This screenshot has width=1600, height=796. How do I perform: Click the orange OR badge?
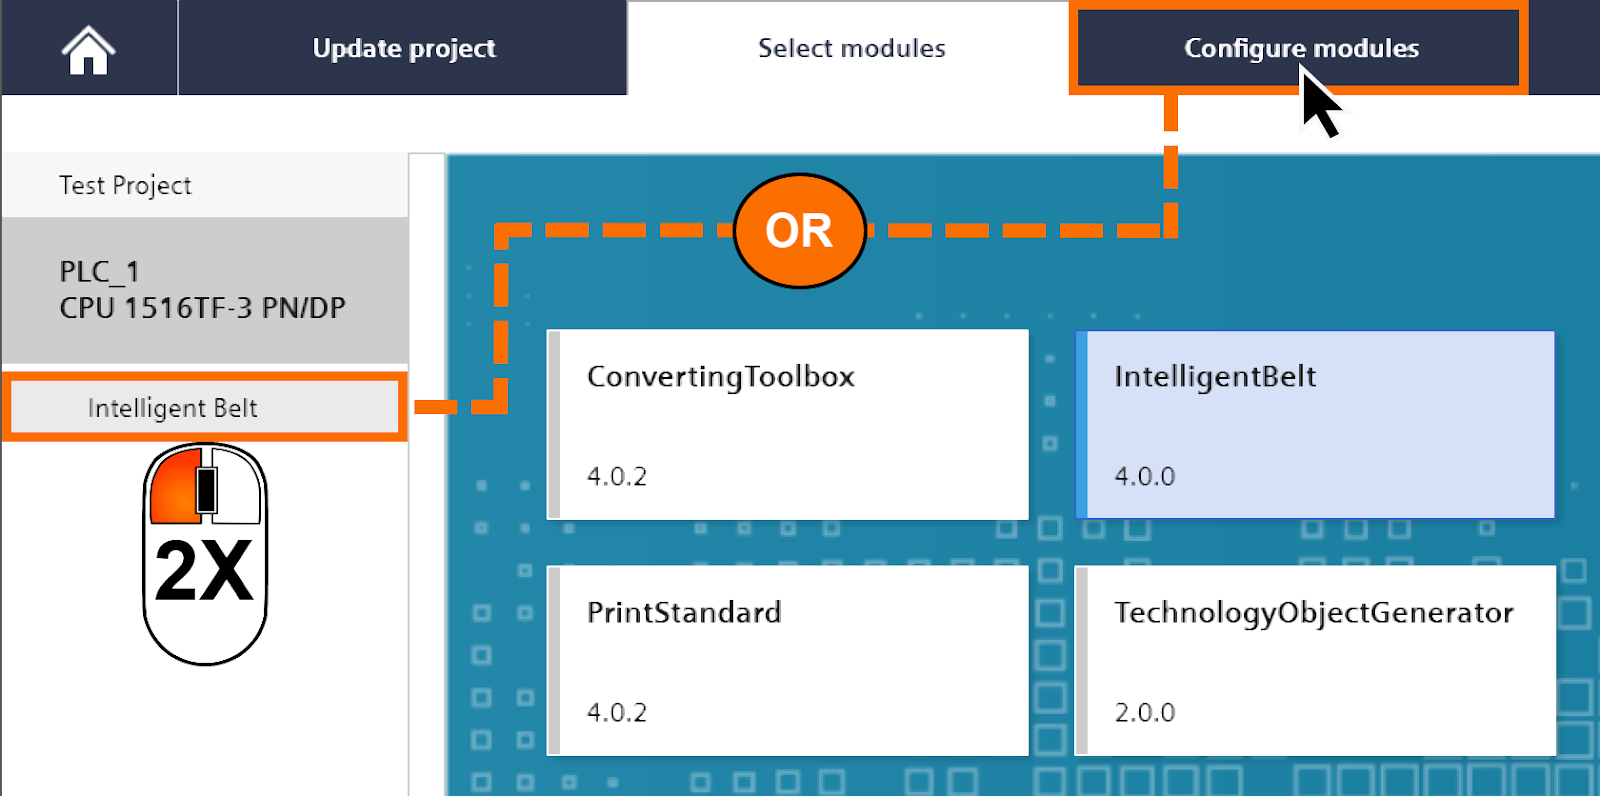click(800, 229)
